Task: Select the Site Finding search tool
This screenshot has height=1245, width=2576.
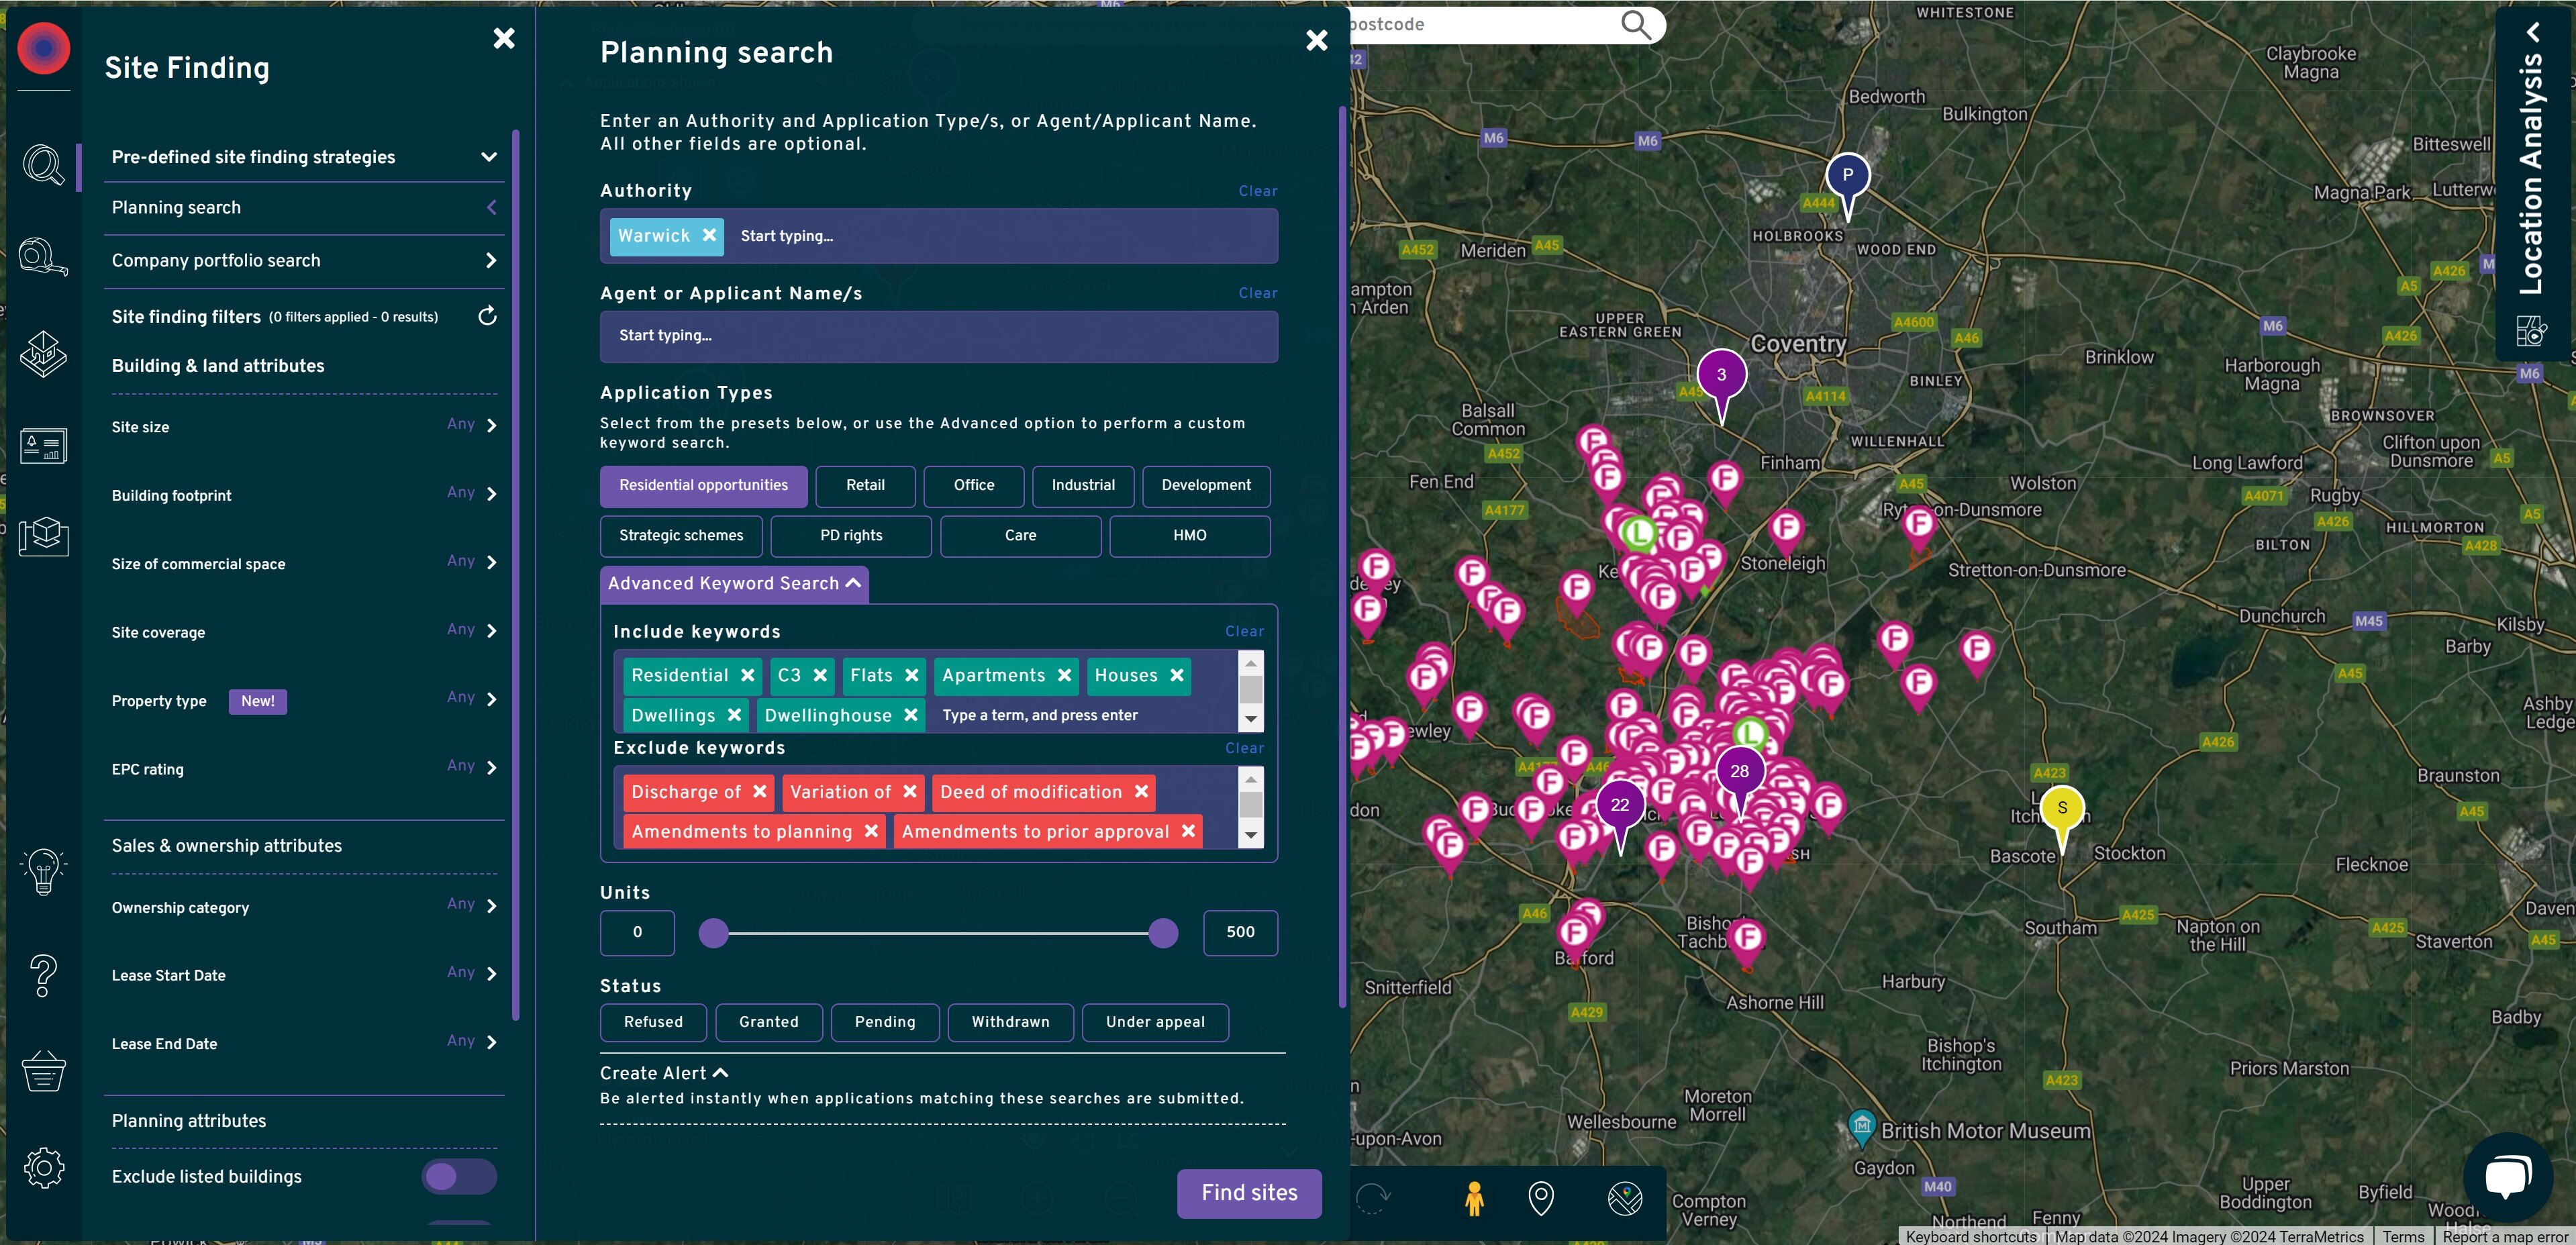Action: pos(43,166)
